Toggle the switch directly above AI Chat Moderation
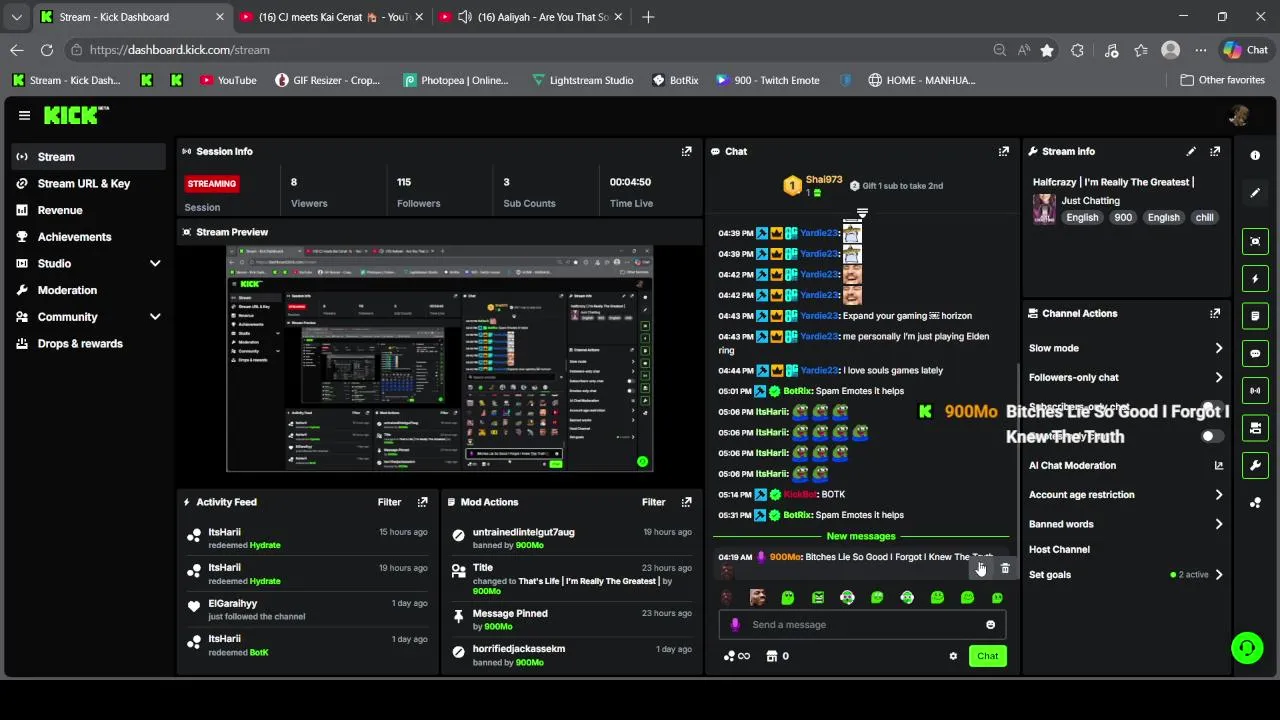This screenshot has width=1280, height=720. 1212,436
